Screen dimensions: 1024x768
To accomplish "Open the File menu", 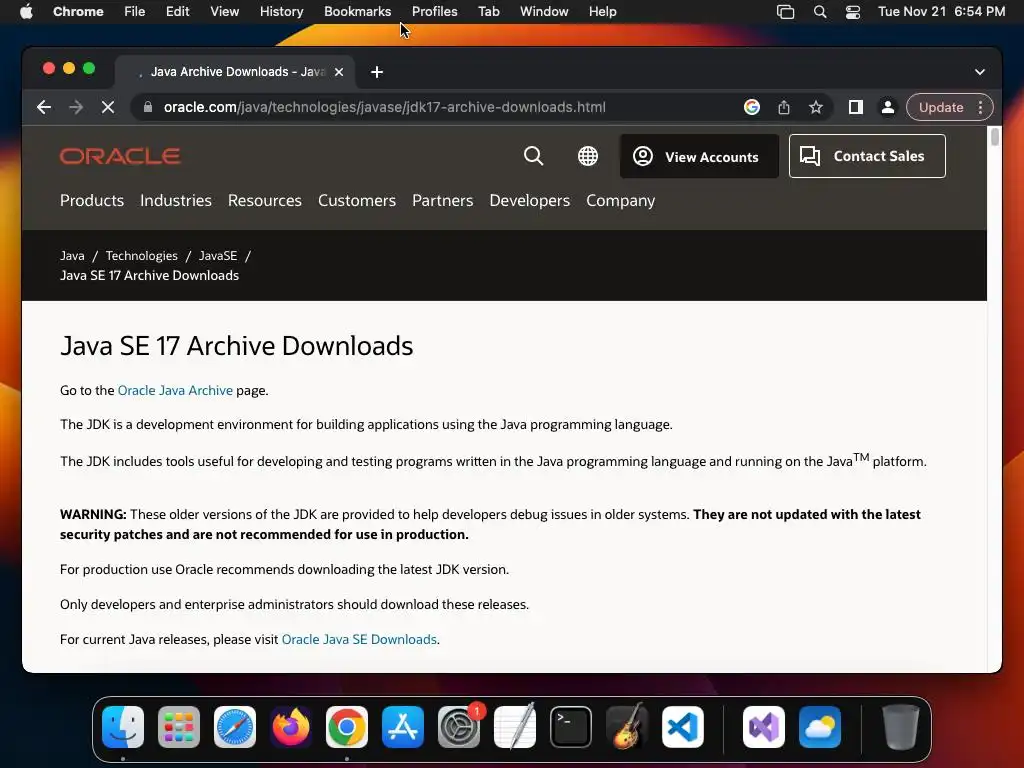I will (135, 12).
